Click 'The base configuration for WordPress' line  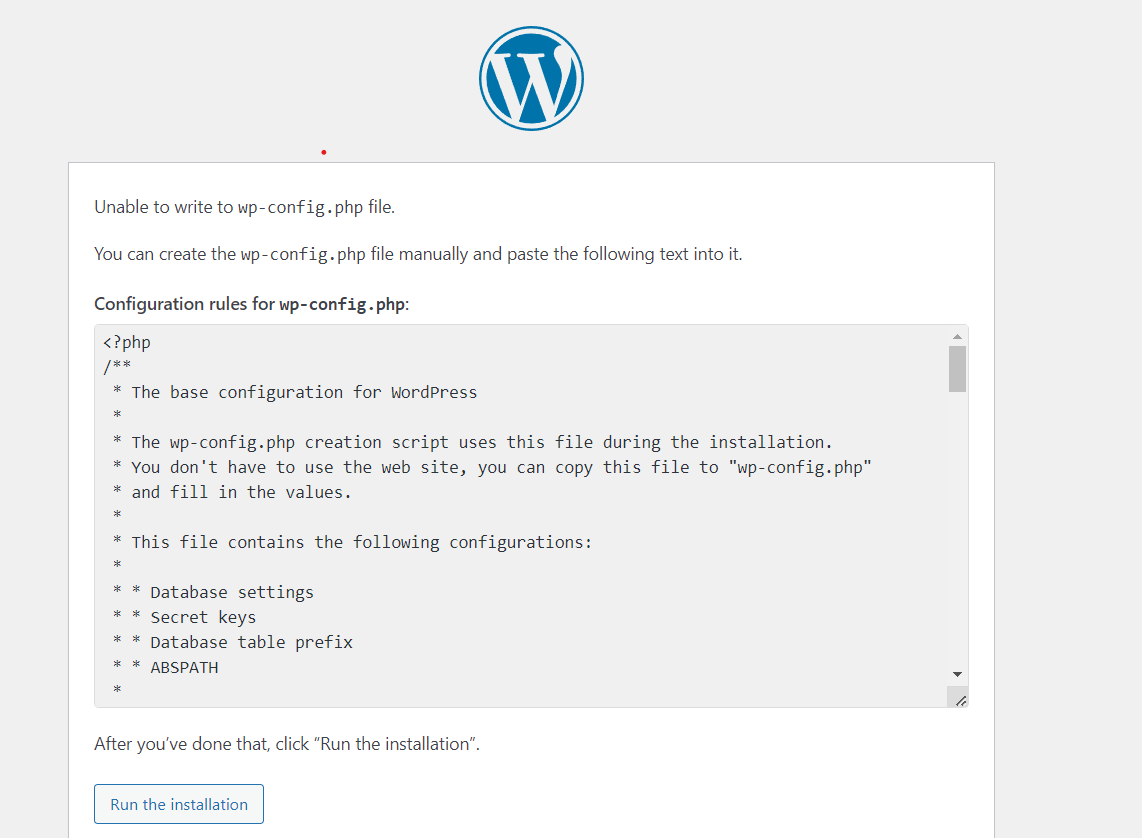(x=295, y=392)
